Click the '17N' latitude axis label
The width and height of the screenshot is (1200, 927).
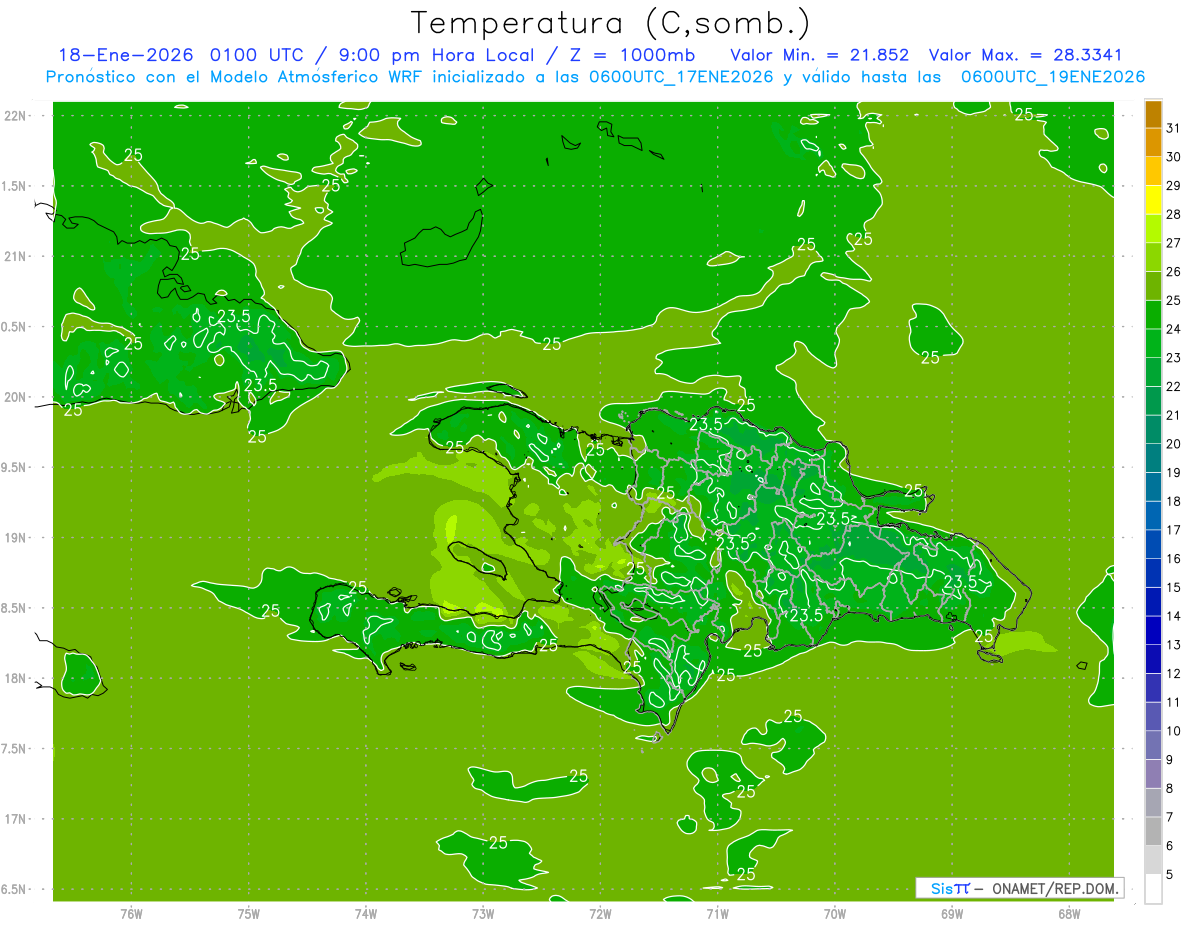coord(15,819)
